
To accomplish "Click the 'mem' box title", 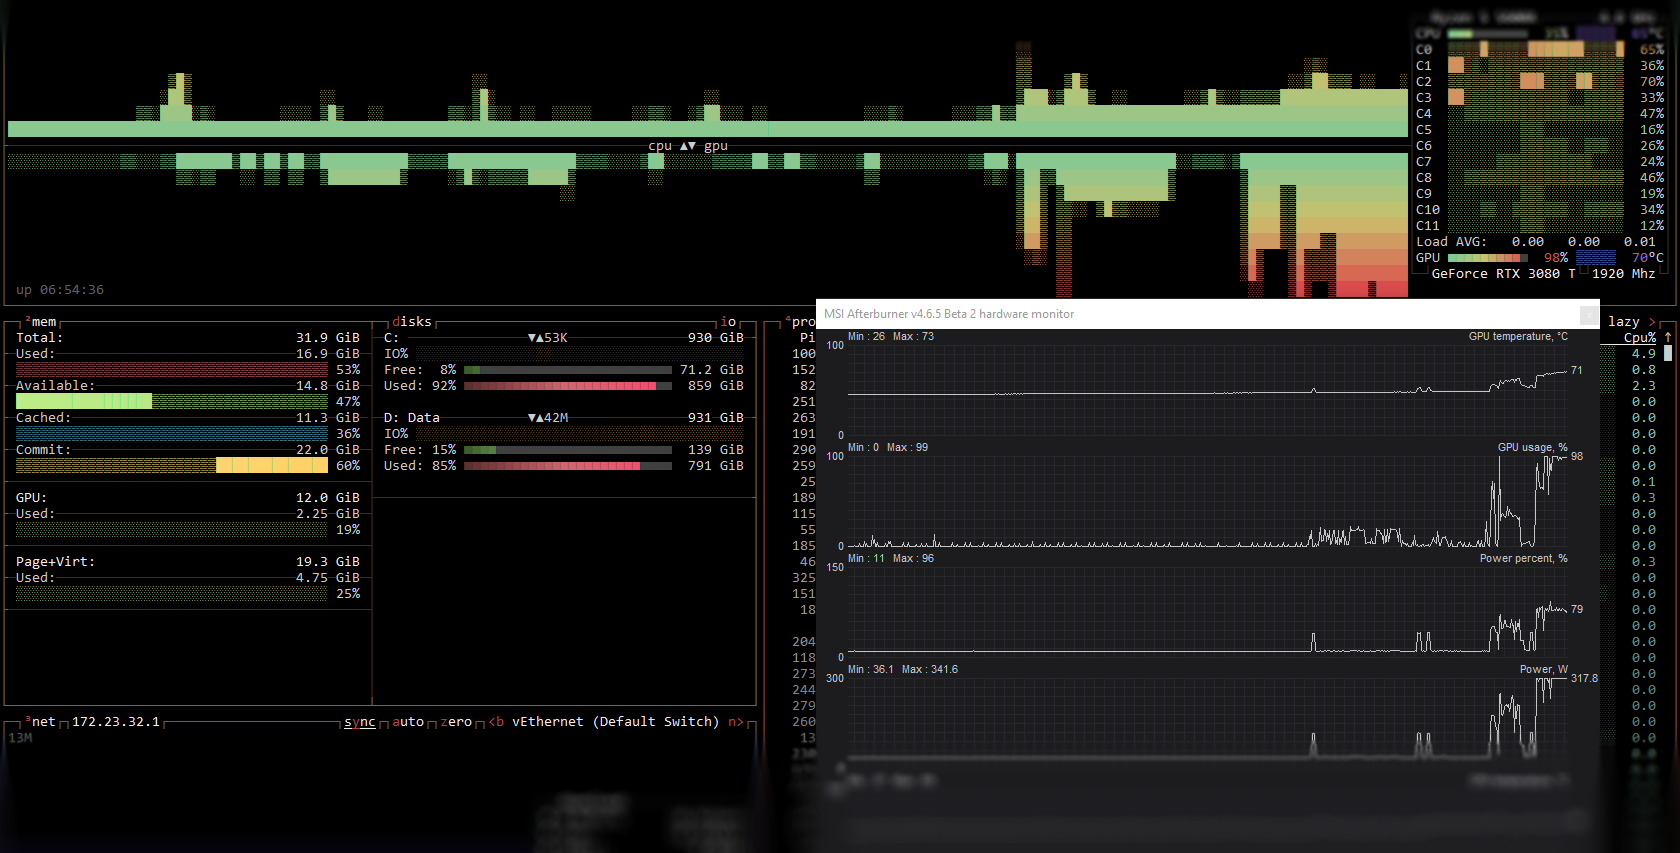I will coord(44,322).
